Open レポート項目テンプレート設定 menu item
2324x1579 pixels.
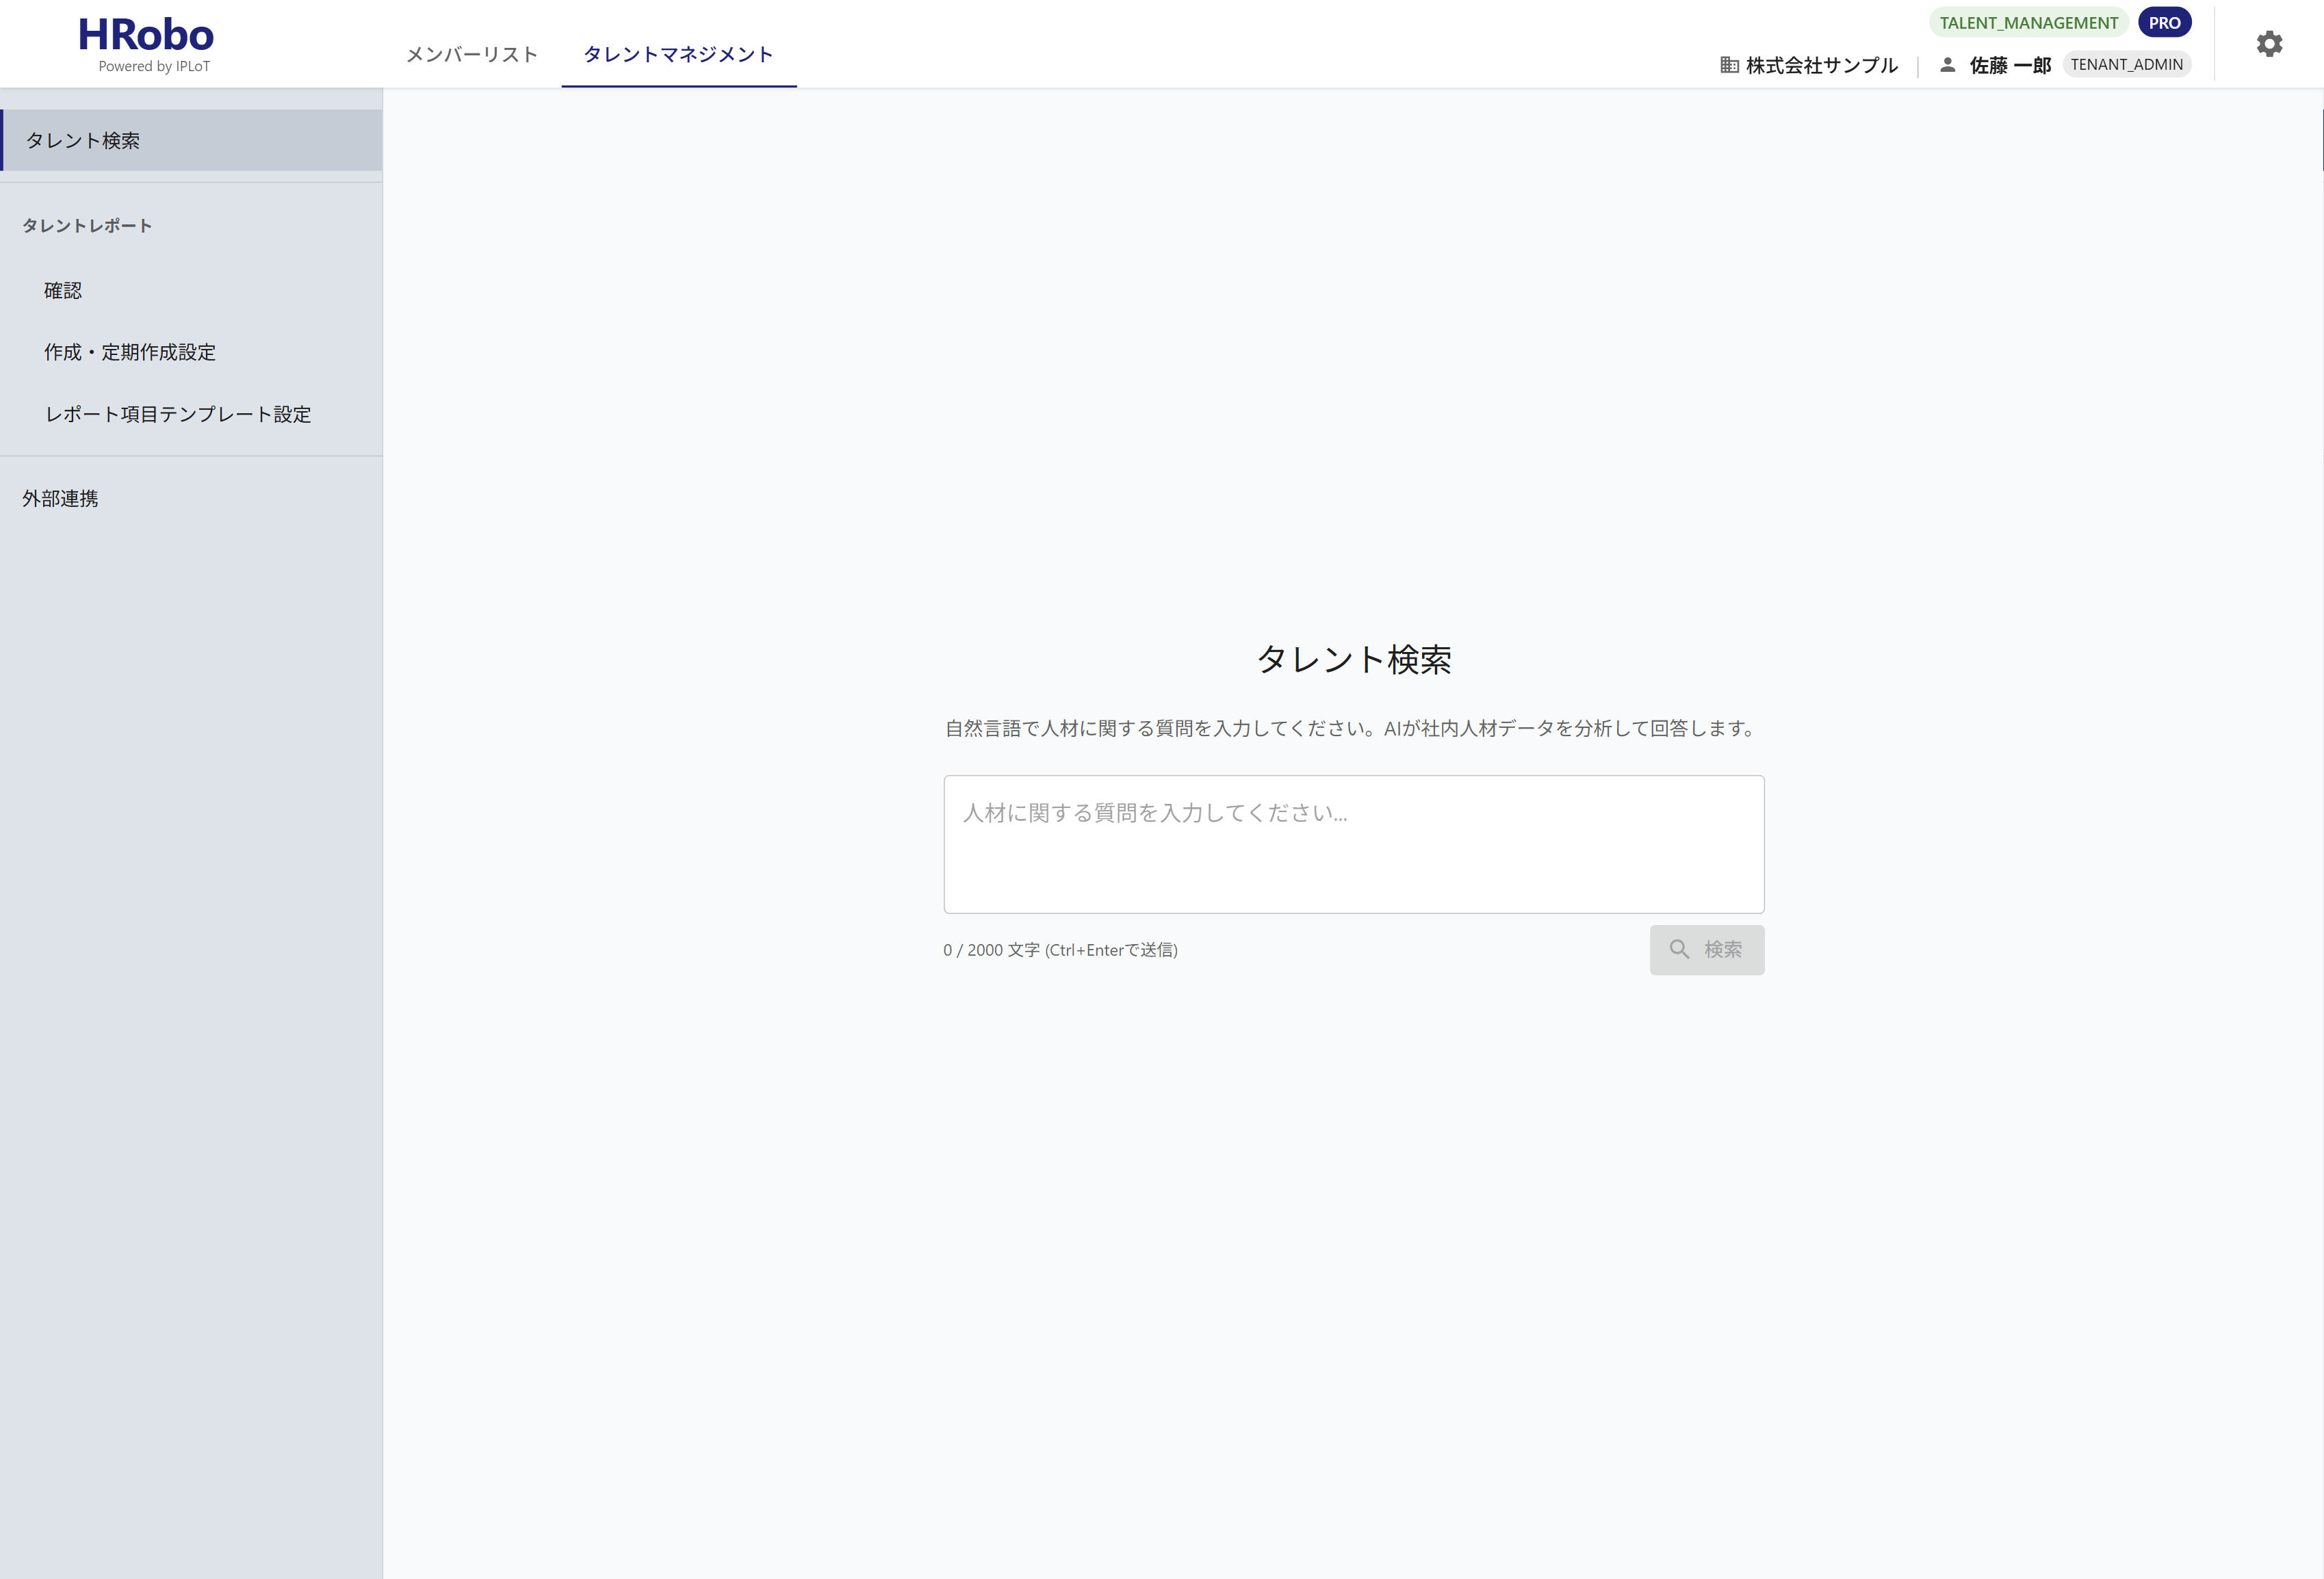191,414
